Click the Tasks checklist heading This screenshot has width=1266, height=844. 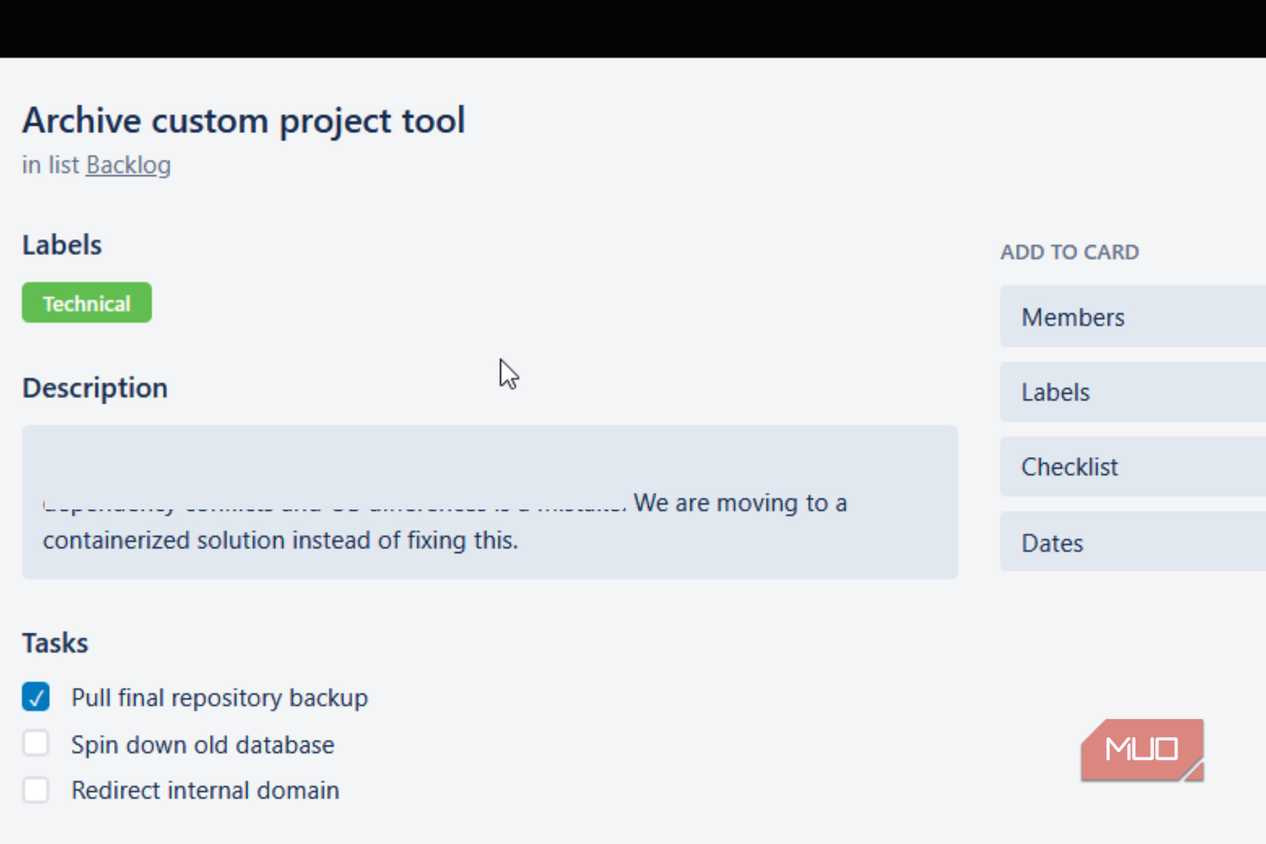(x=55, y=643)
